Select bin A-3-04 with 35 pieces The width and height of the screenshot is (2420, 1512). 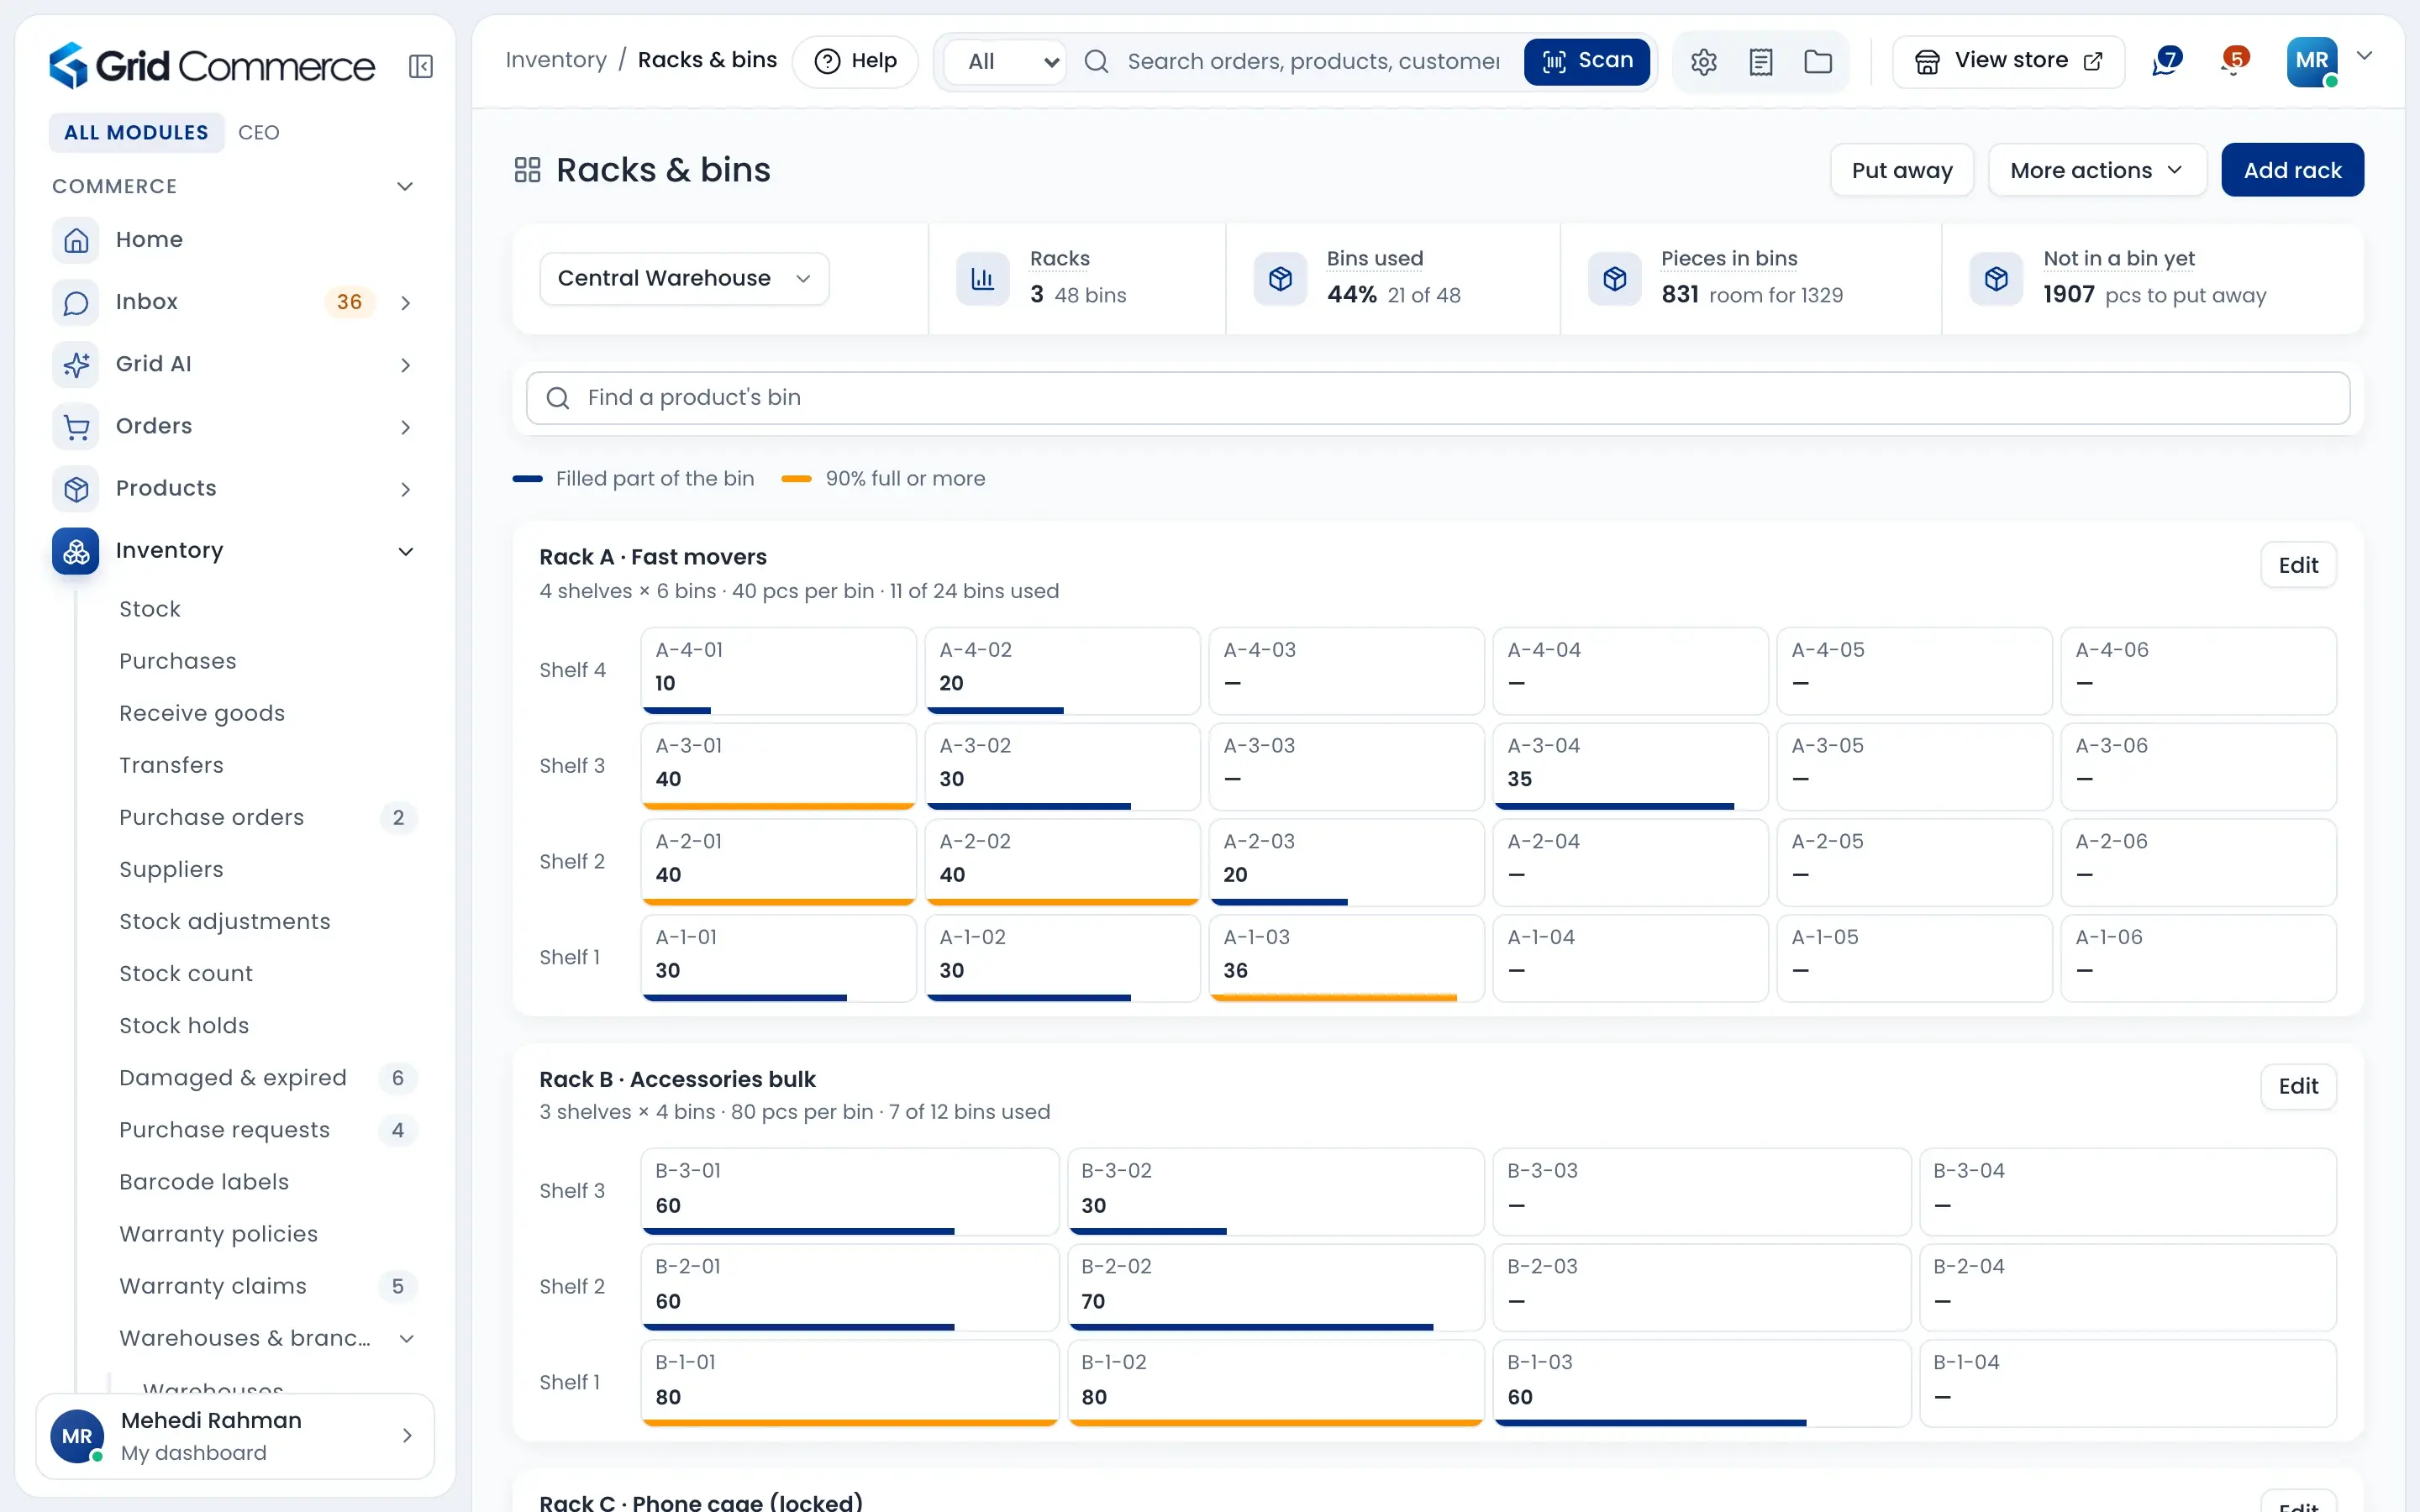(x=1629, y=766)
